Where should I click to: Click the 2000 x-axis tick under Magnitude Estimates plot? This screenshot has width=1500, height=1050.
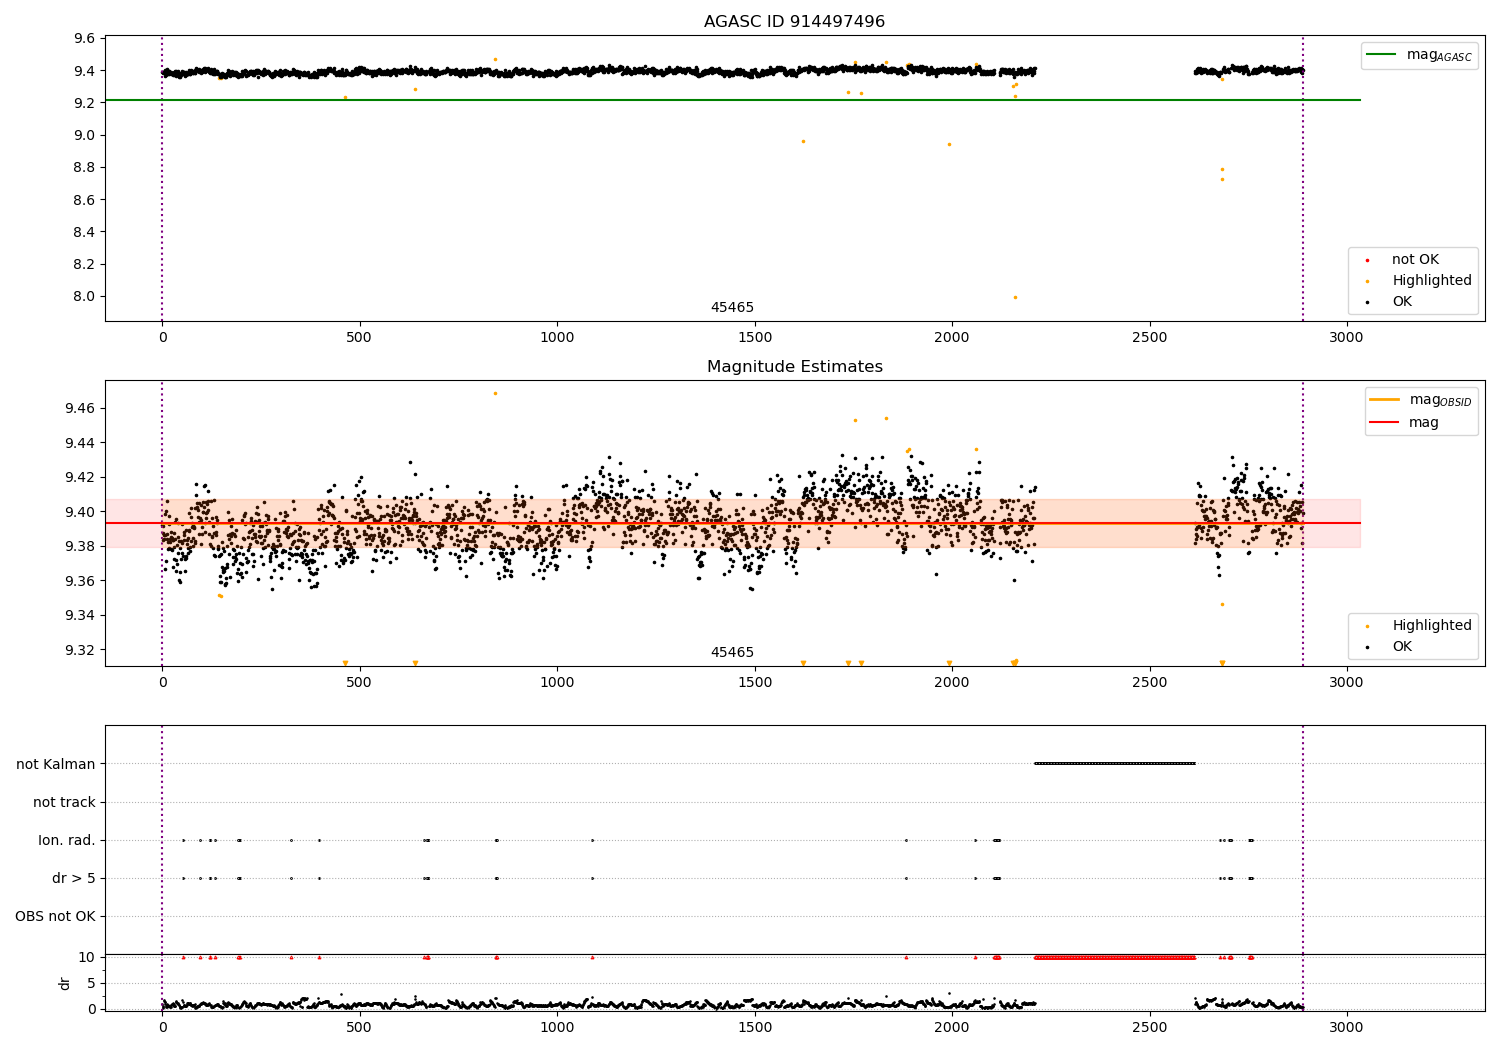(x=952, y=682)
